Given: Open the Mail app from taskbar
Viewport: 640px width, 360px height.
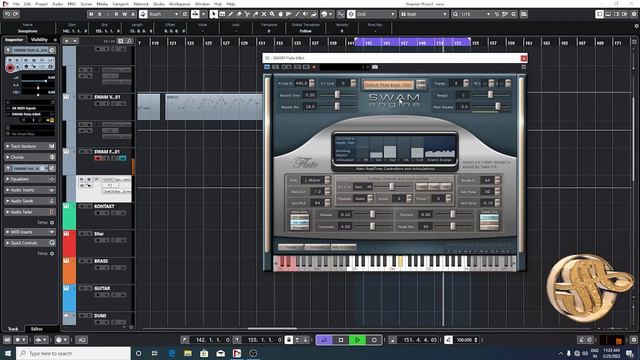Looking at the screenshot, I should (x=220, y=353).
